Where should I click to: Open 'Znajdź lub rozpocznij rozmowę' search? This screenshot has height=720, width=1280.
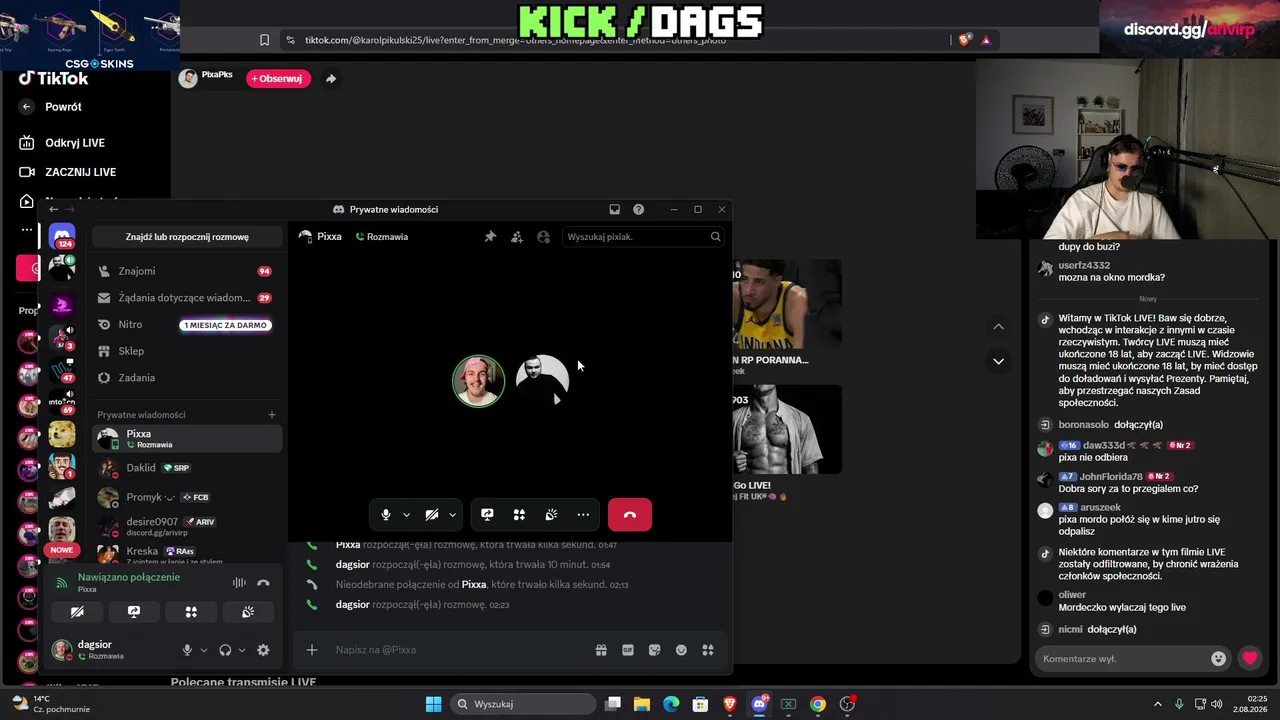(x=187, y=237)
